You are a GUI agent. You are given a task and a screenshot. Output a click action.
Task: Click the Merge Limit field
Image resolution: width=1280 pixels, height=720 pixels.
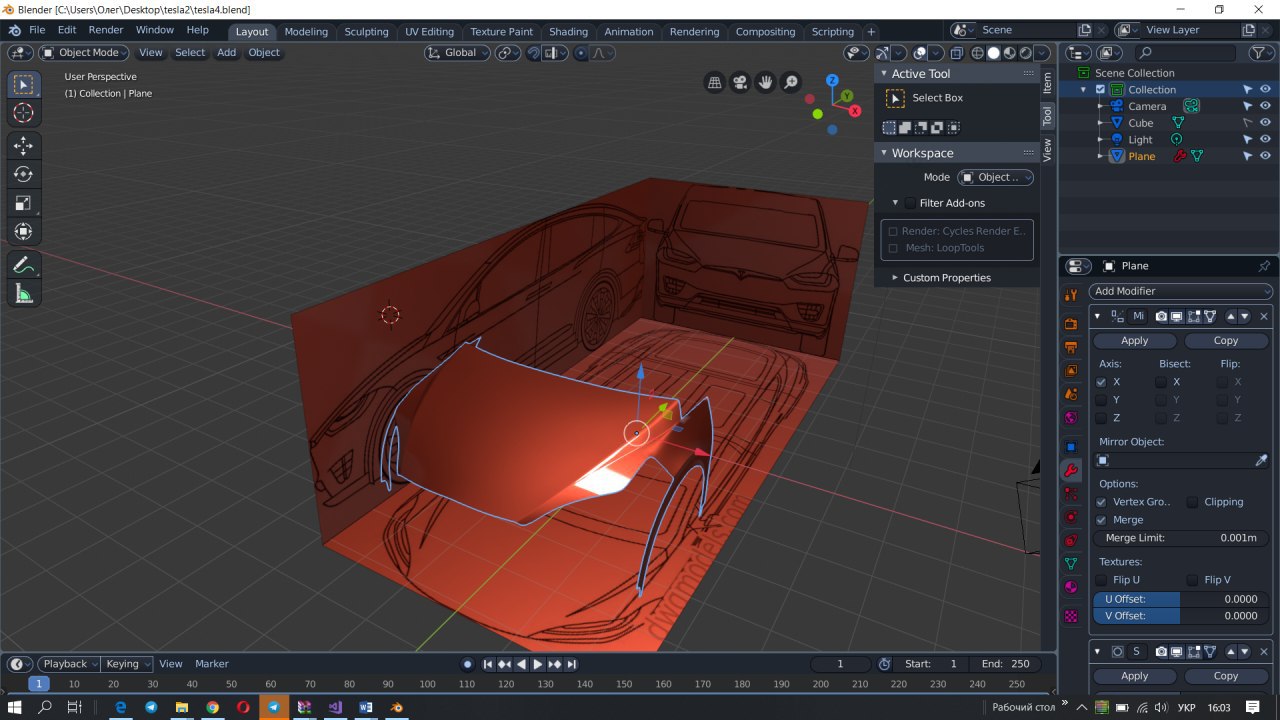1180,538
